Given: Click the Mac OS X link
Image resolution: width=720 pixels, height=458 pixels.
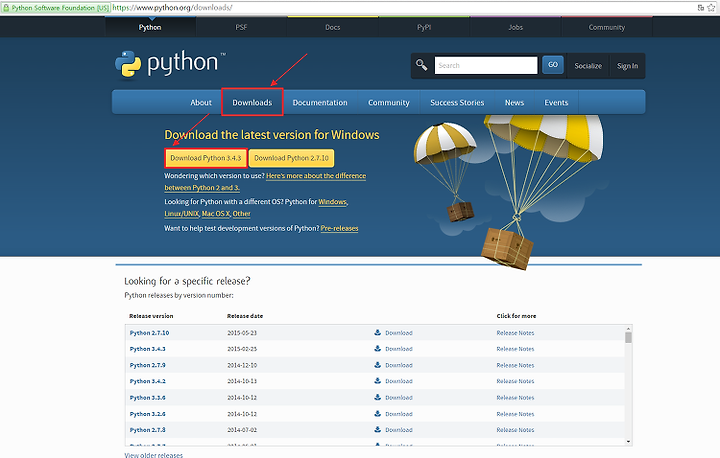Looking at the screenshot, I should tap(215, 214).
